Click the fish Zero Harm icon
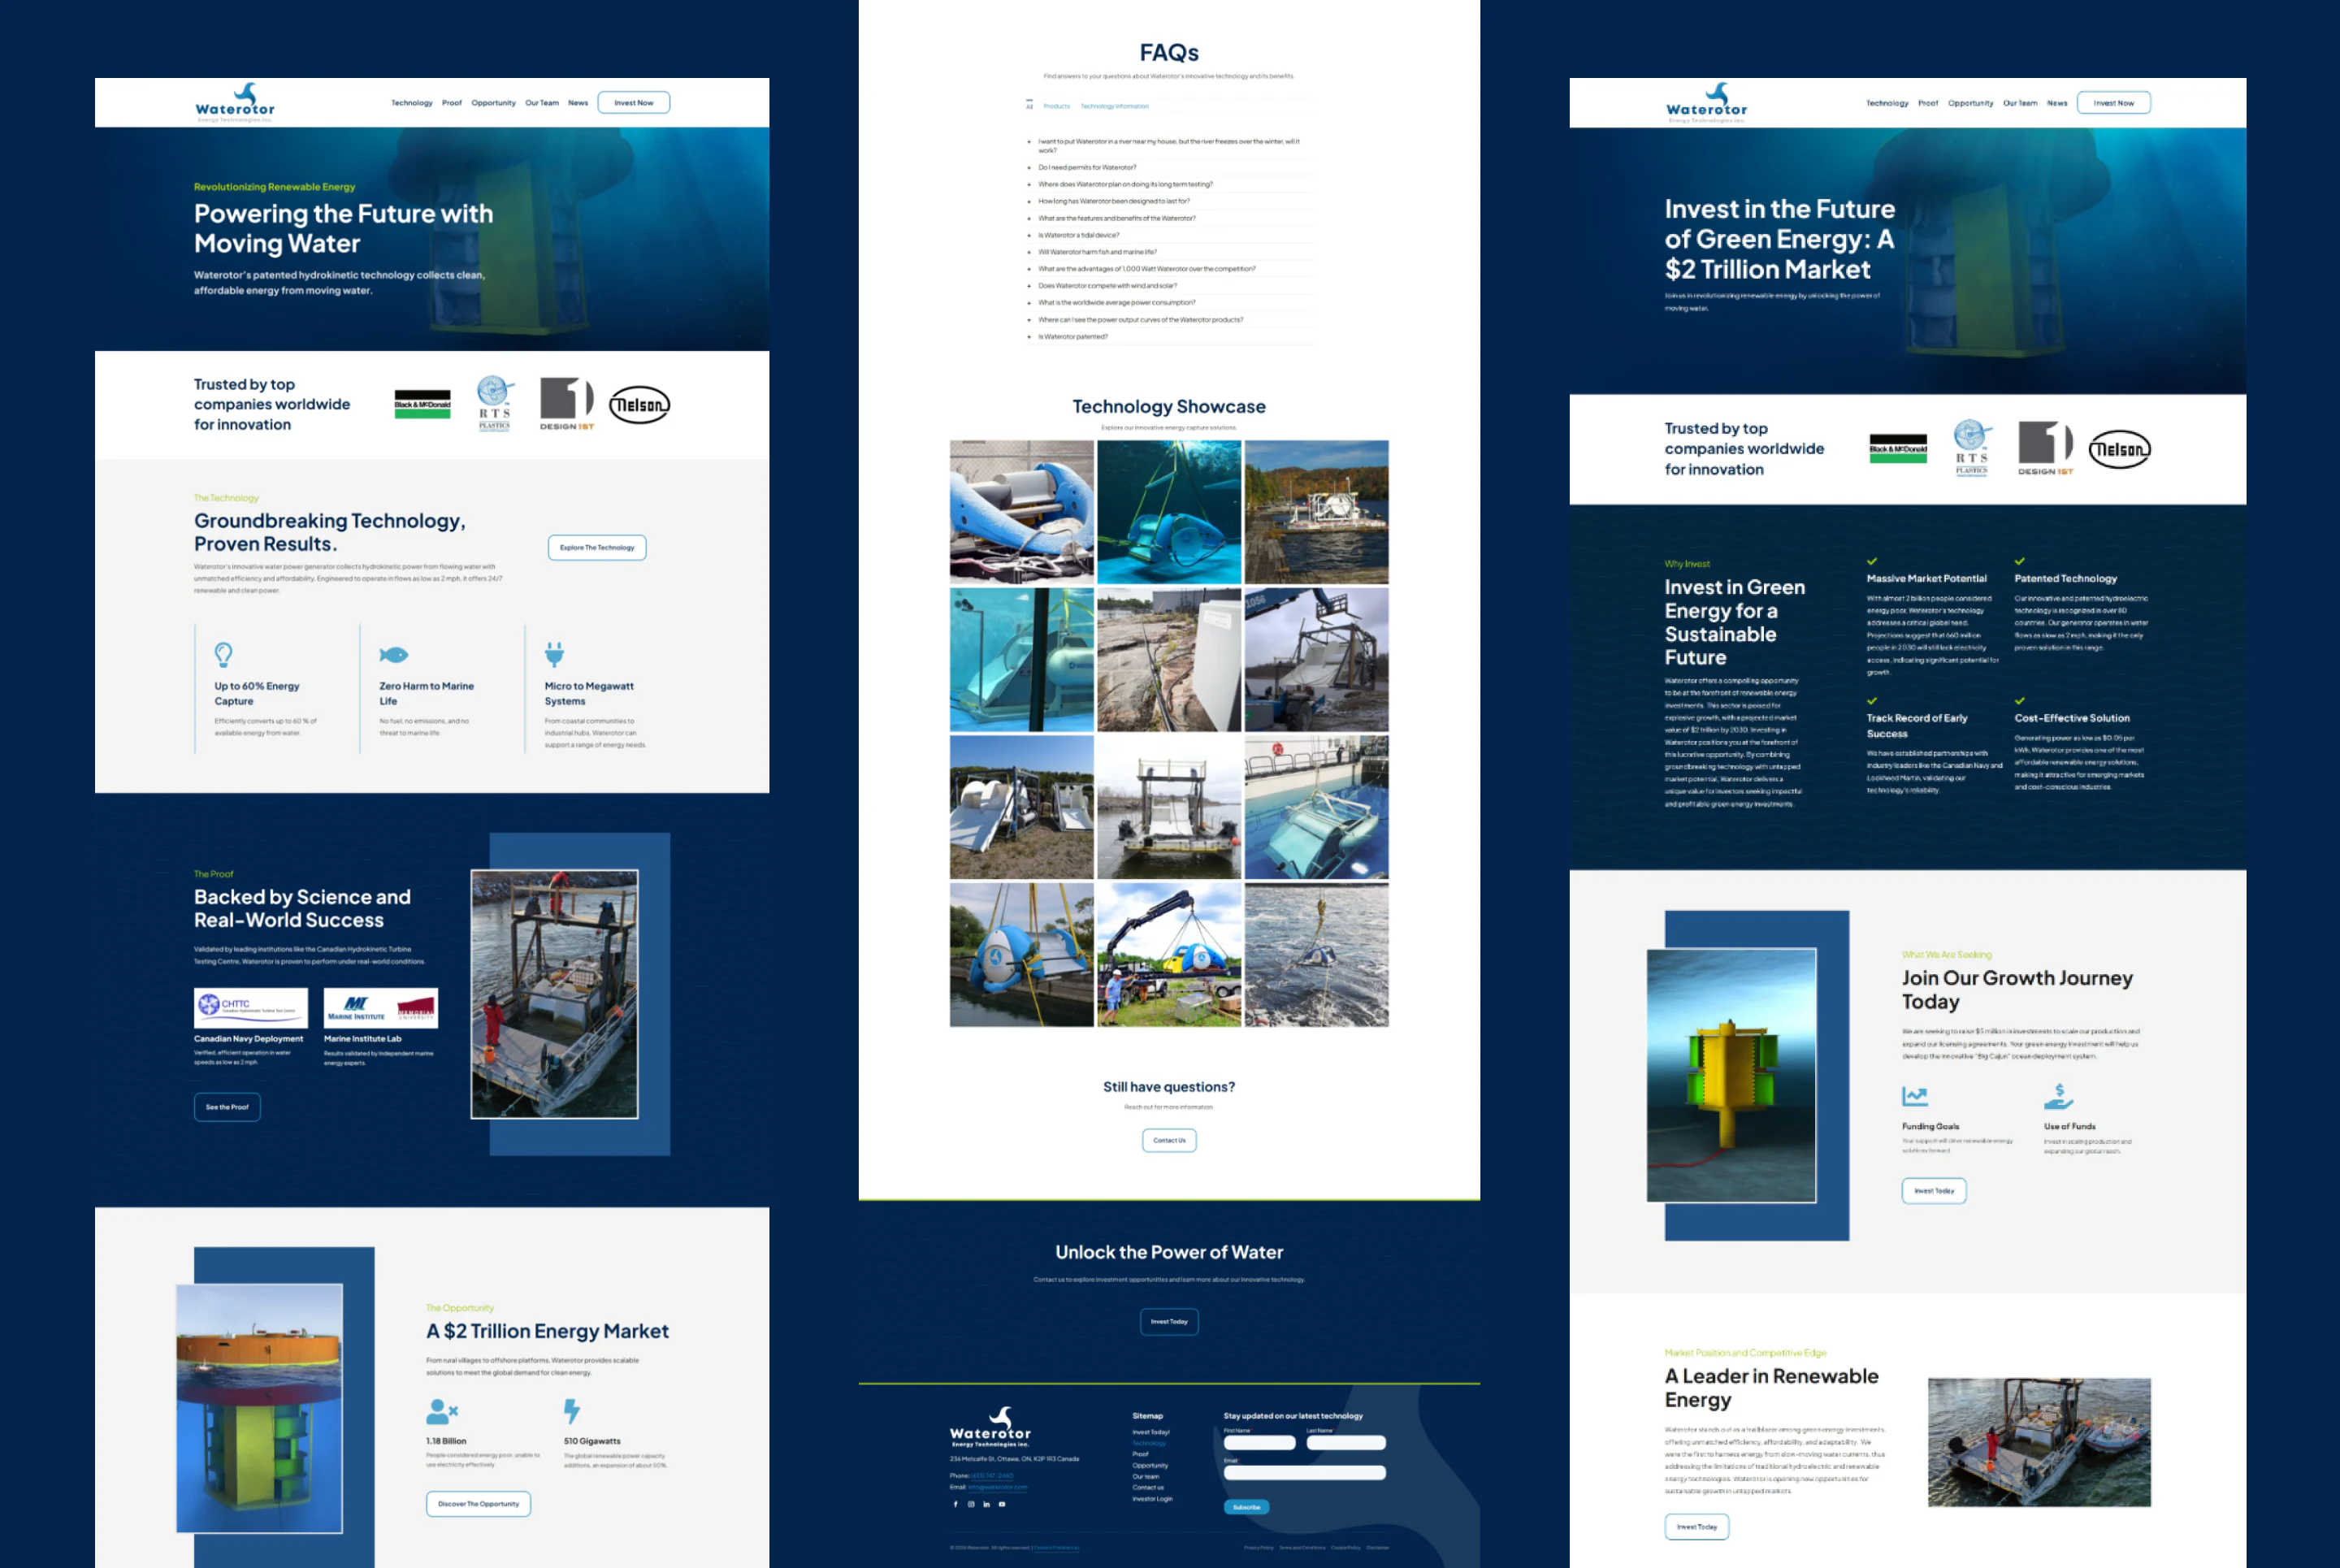This screenshot has height=1568, width=2340. pyautogui.click(x=394, y=655)
